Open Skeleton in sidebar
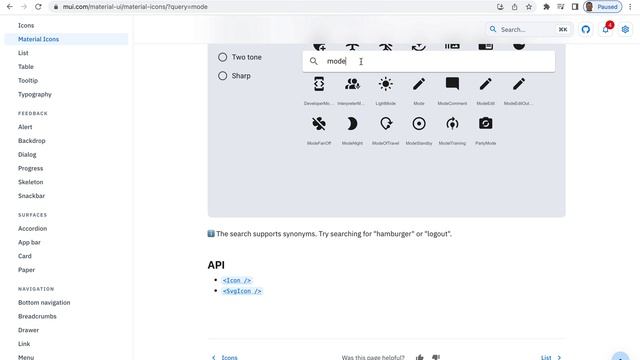 point(31,182)
